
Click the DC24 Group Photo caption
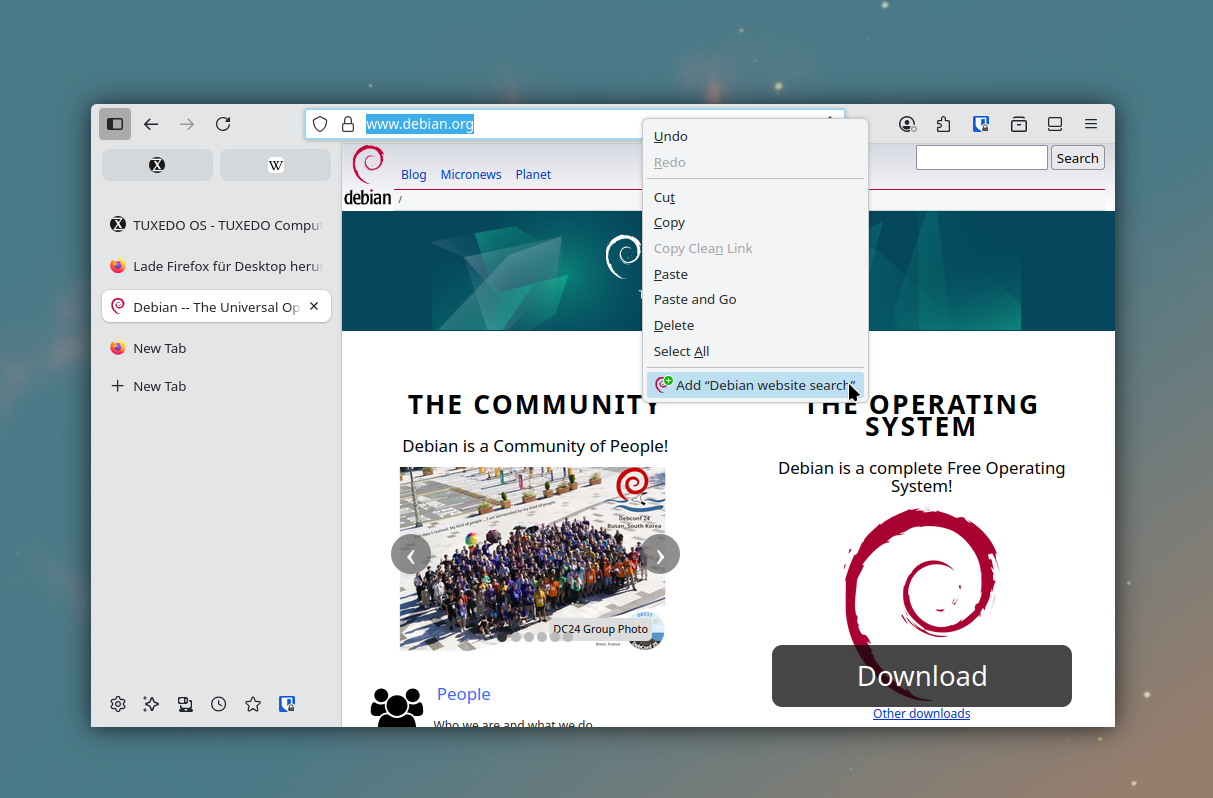point(601,629)
